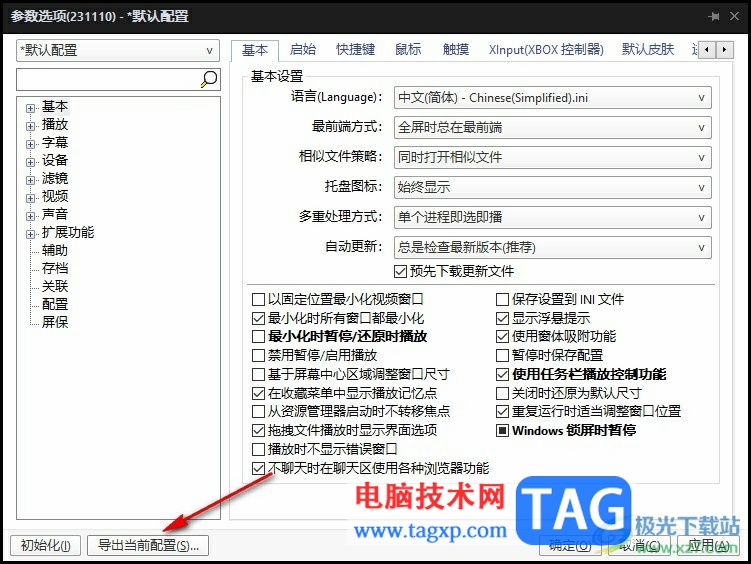The width and height of the screenshot is (751, 564).
Task: Enable 最小化时暂停/还原时播放
Action: click(x=258, y=337)
